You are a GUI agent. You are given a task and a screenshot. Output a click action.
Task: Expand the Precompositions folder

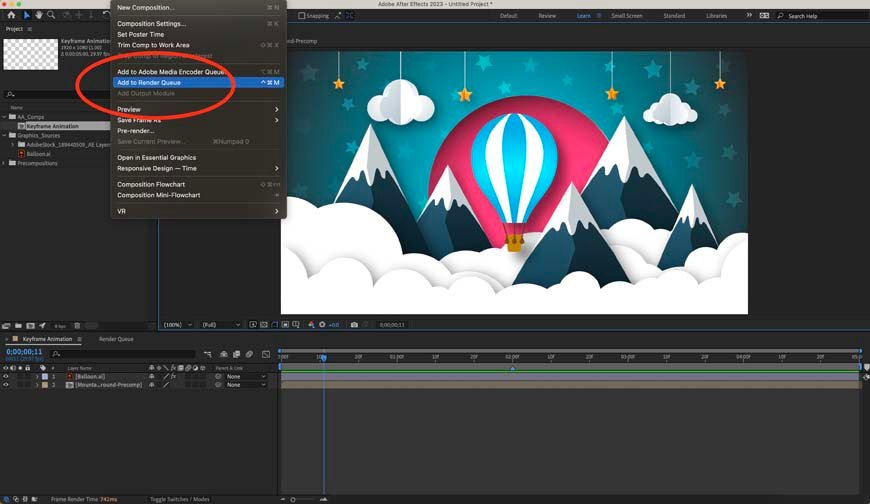coord(4,163)
